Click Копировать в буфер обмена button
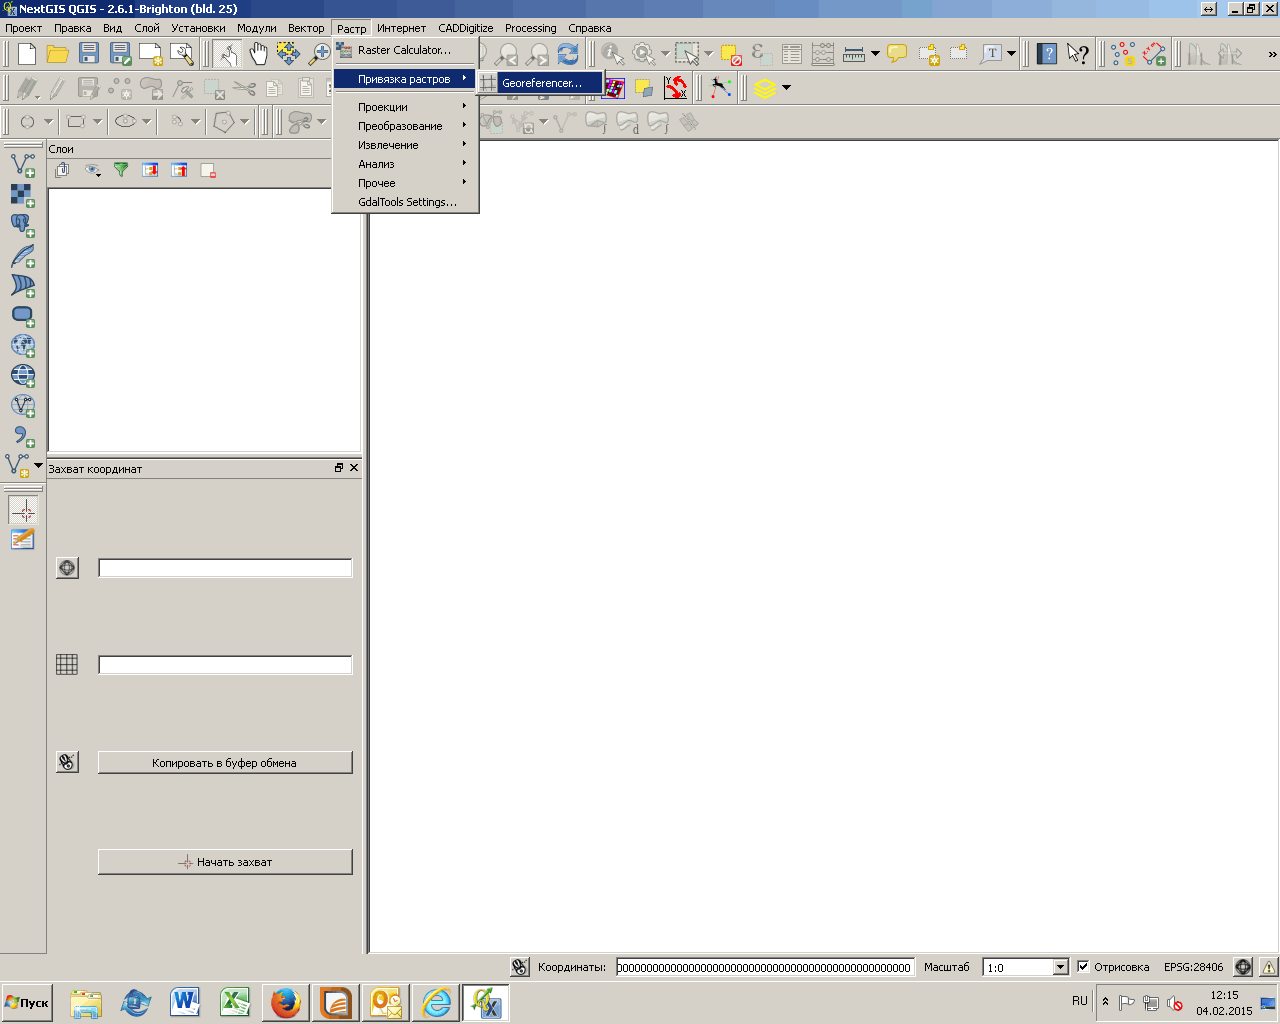This screenshot has height=1024, width=1280. click(x=225, y=763)
